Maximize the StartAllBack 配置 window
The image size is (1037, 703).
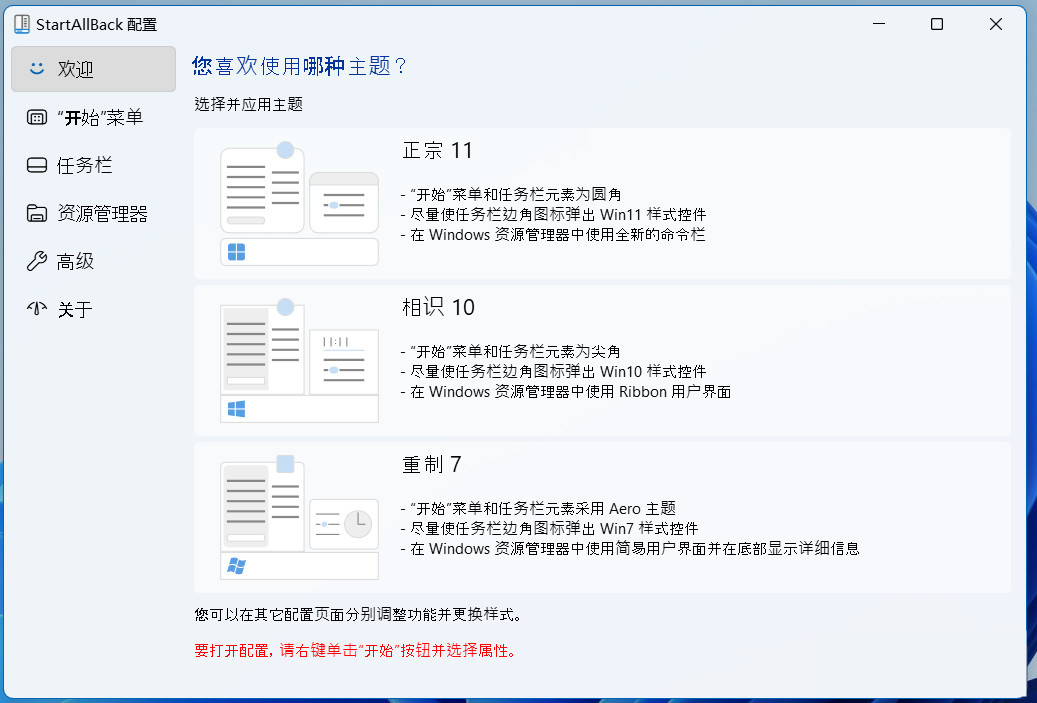[x=937, y=24]
